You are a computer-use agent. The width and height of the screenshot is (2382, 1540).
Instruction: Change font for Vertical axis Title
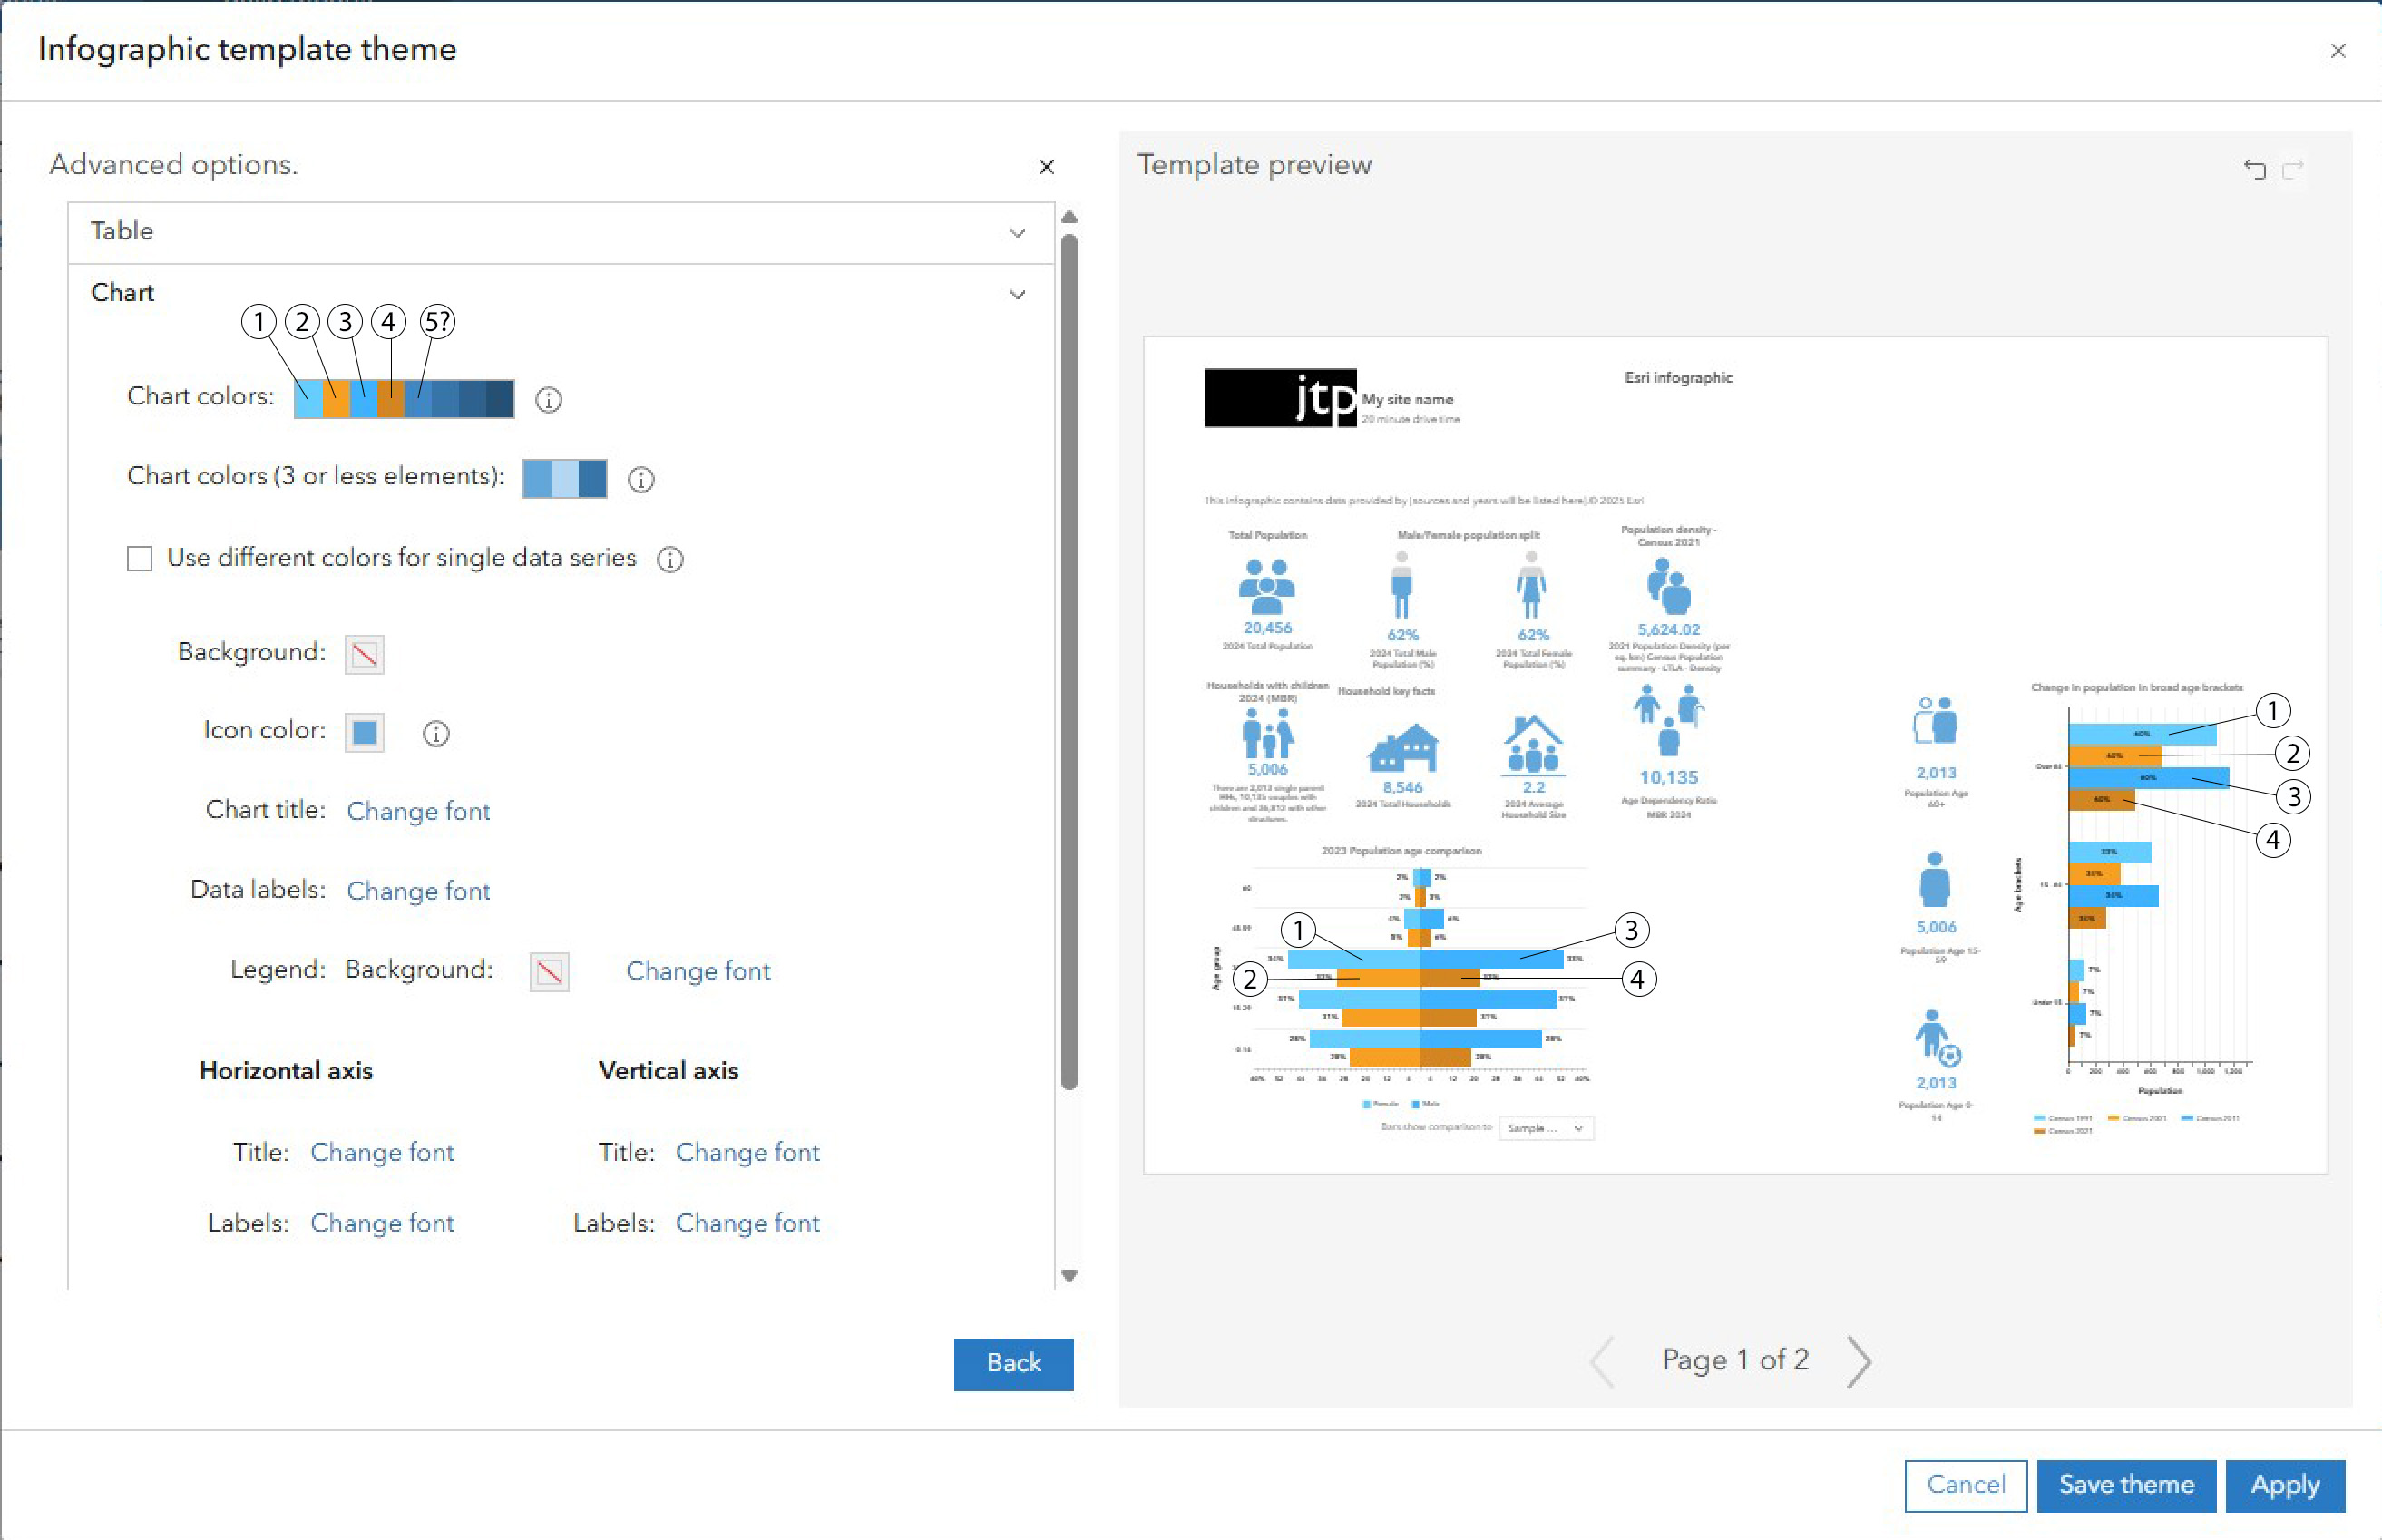point(748,1152)
